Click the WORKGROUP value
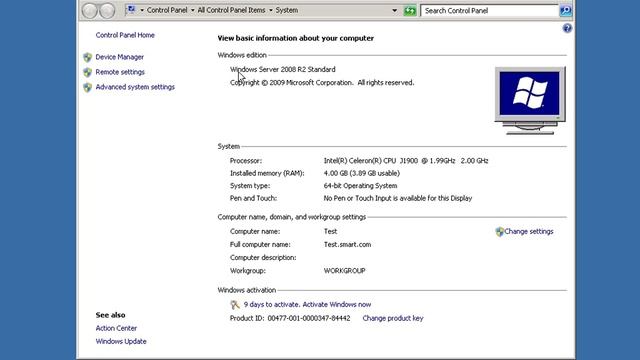 344,271
